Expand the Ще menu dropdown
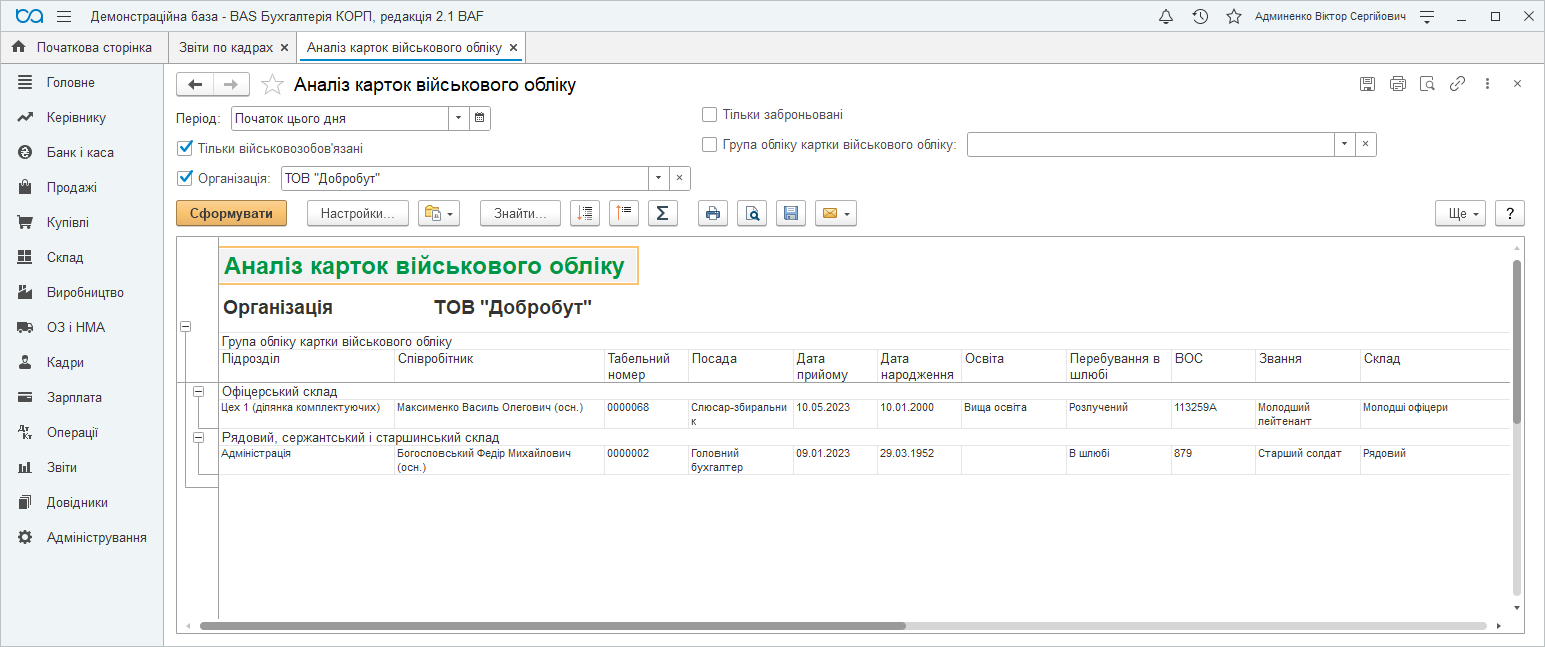Screen dimensions: 1545x647 click(x=1459, y=213)
